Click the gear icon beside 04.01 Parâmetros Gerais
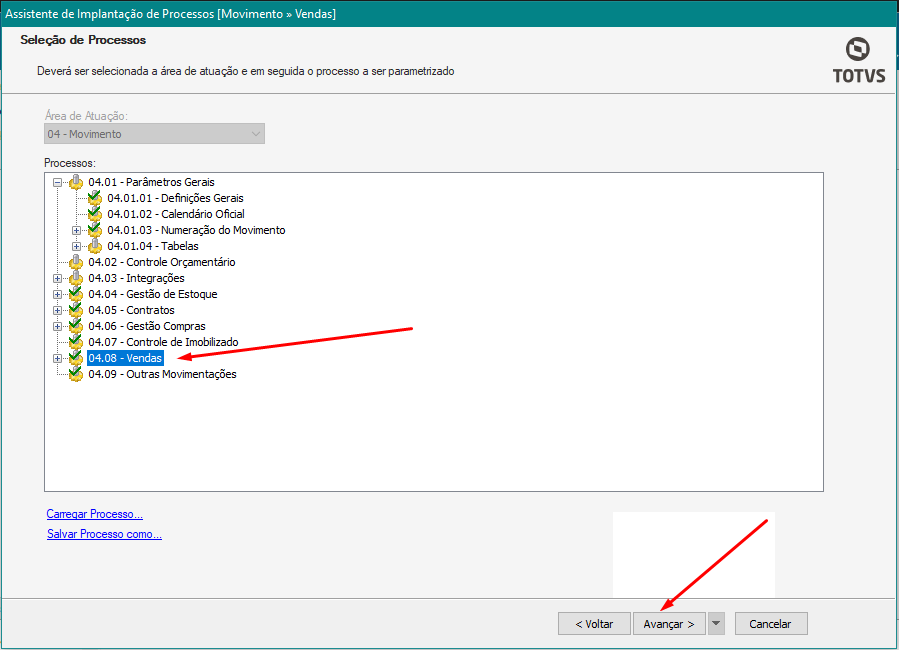This screenshot has width=899, height=650. (x=76, y=182)
